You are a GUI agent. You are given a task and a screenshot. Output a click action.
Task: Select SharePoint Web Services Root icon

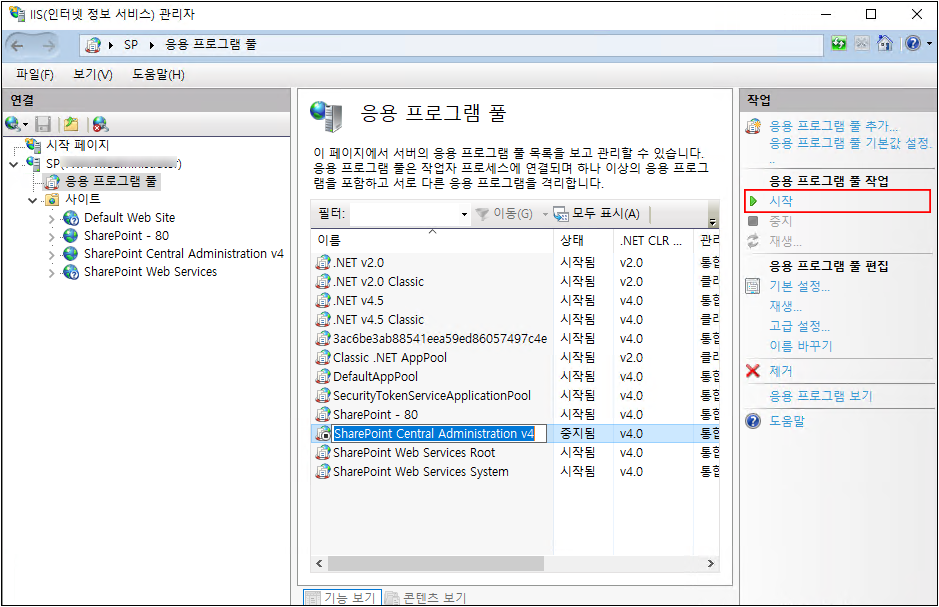323,453
